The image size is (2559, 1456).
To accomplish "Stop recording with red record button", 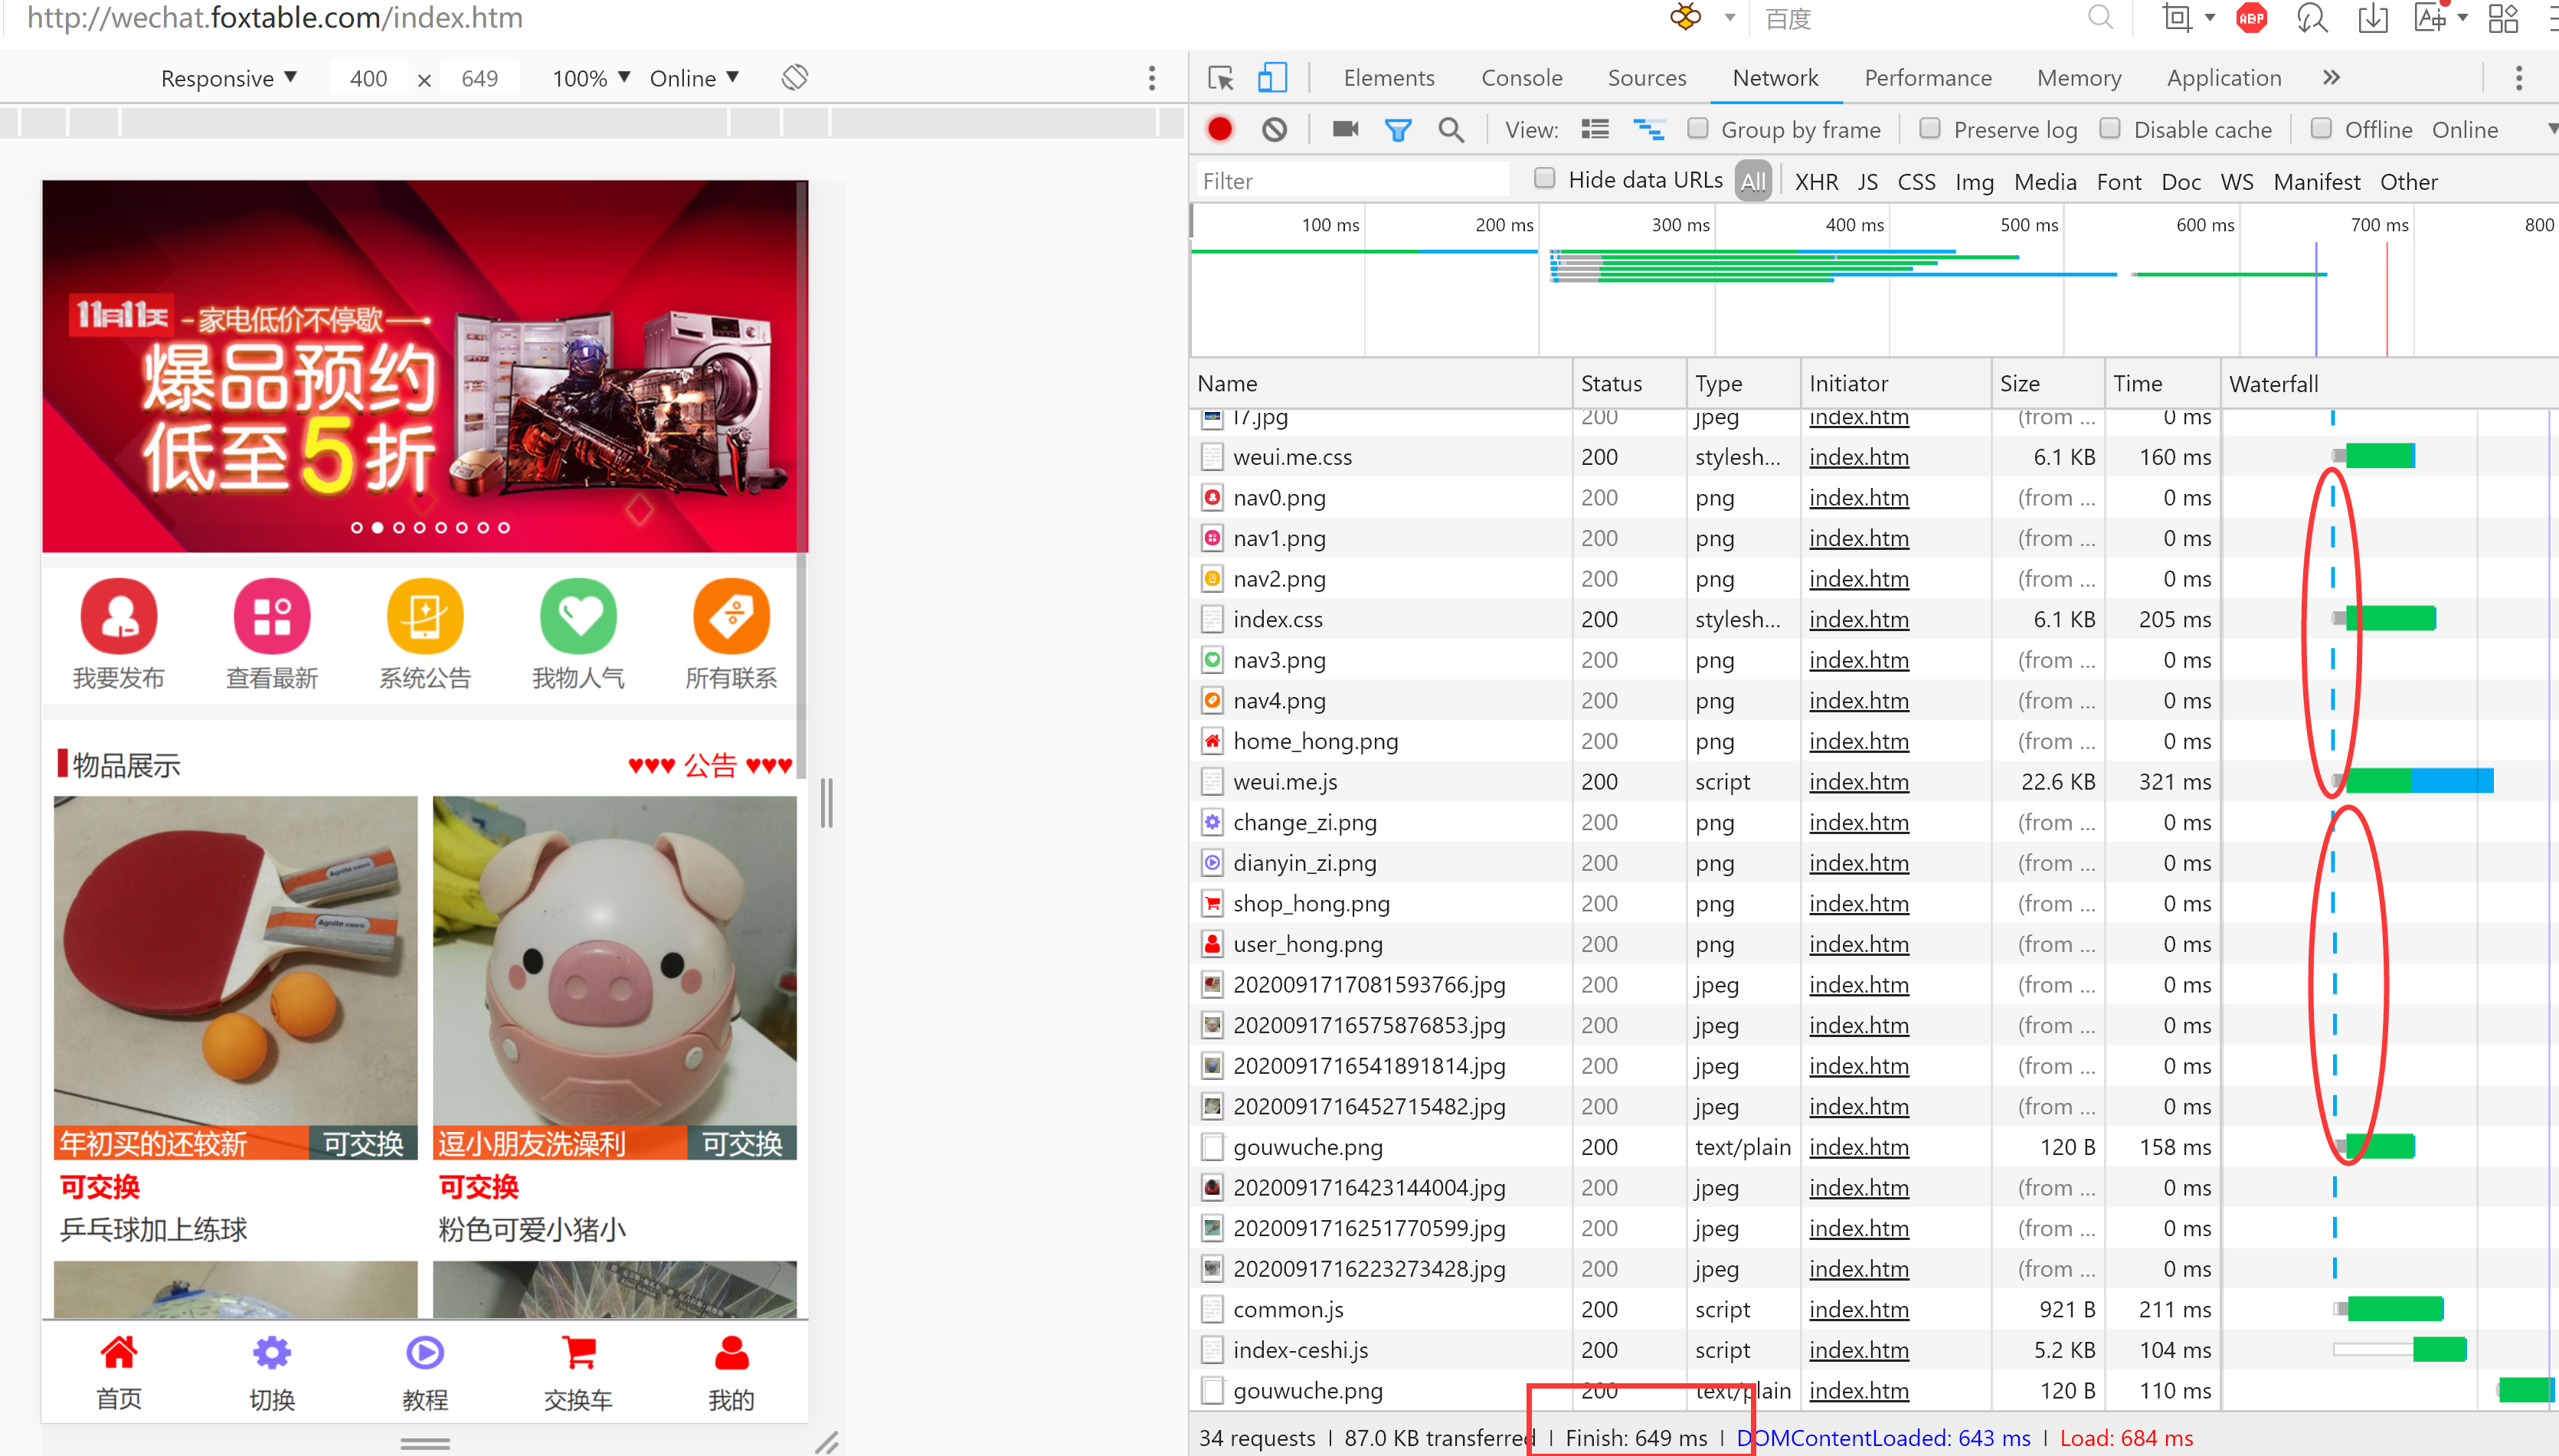I will pyautogui.click(x=1220, y=129).
